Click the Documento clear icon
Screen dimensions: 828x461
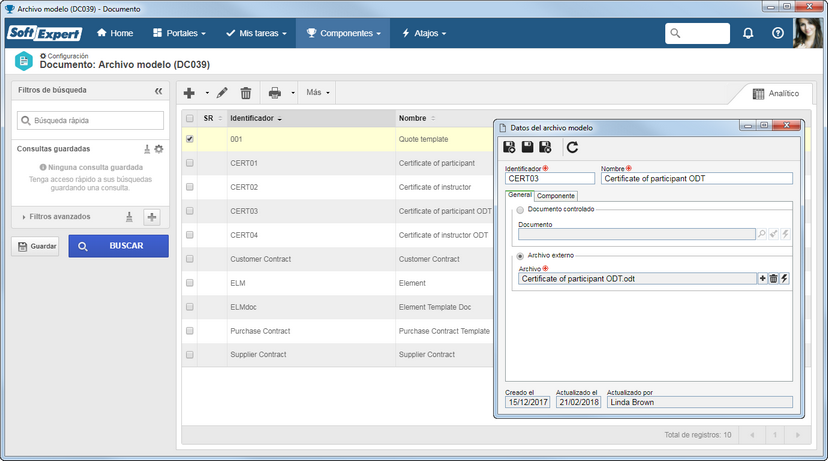pos(774,234)
